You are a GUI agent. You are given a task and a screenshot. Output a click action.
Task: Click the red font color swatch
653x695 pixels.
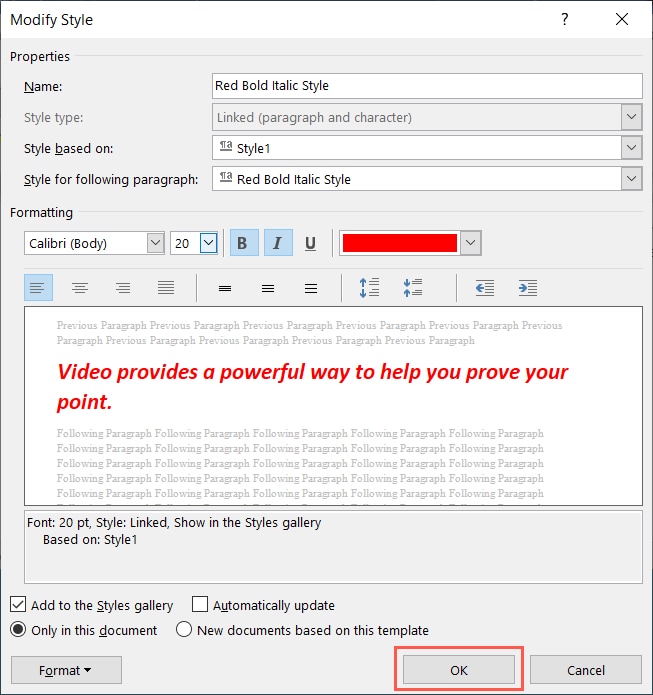400,243
